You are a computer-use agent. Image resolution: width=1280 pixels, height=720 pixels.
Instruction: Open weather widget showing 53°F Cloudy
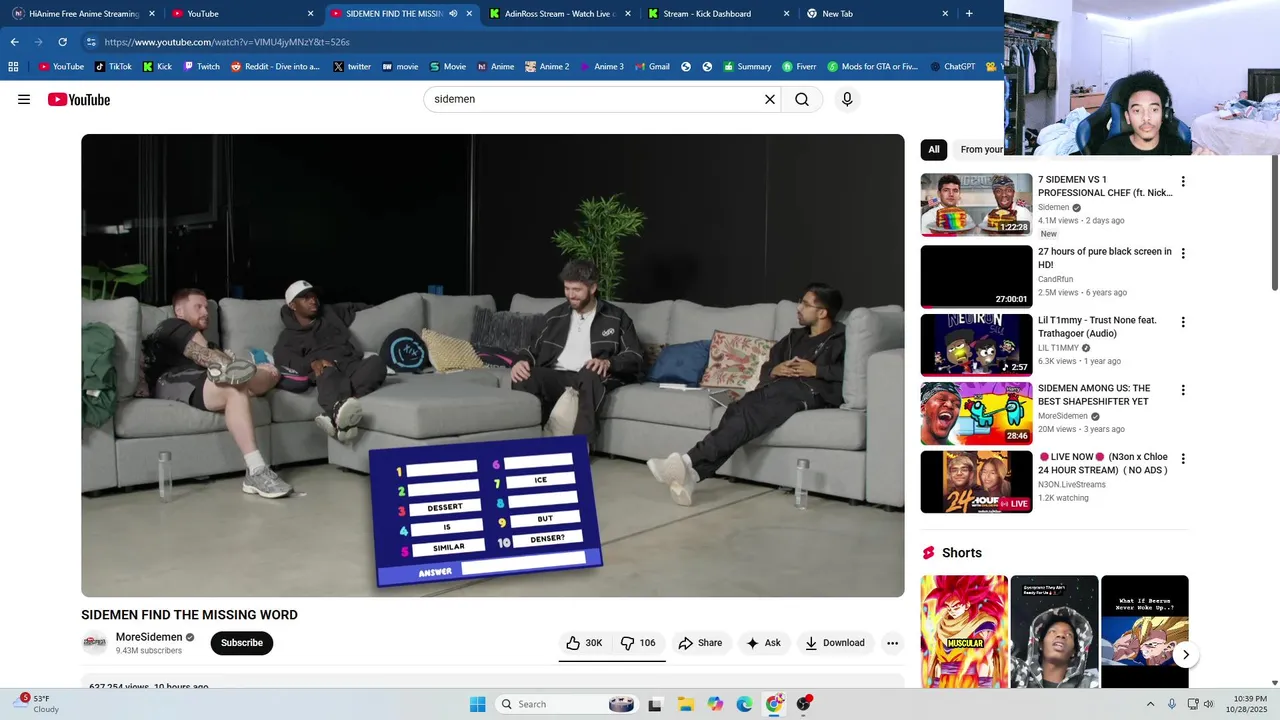click(38, 704)
